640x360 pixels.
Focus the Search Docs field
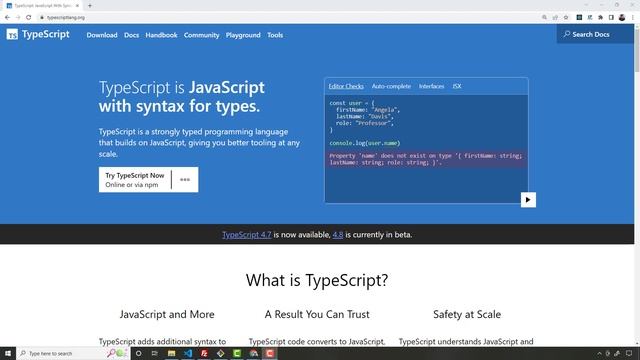[595, 34]
